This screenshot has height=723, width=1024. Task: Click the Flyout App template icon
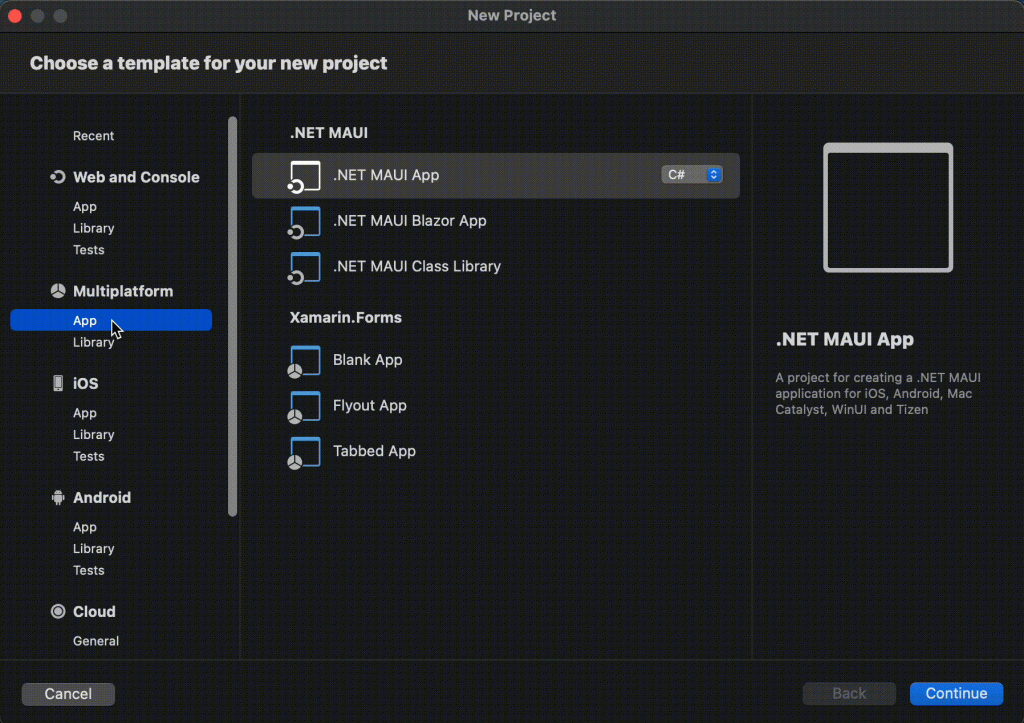click(x=304, y=407)
